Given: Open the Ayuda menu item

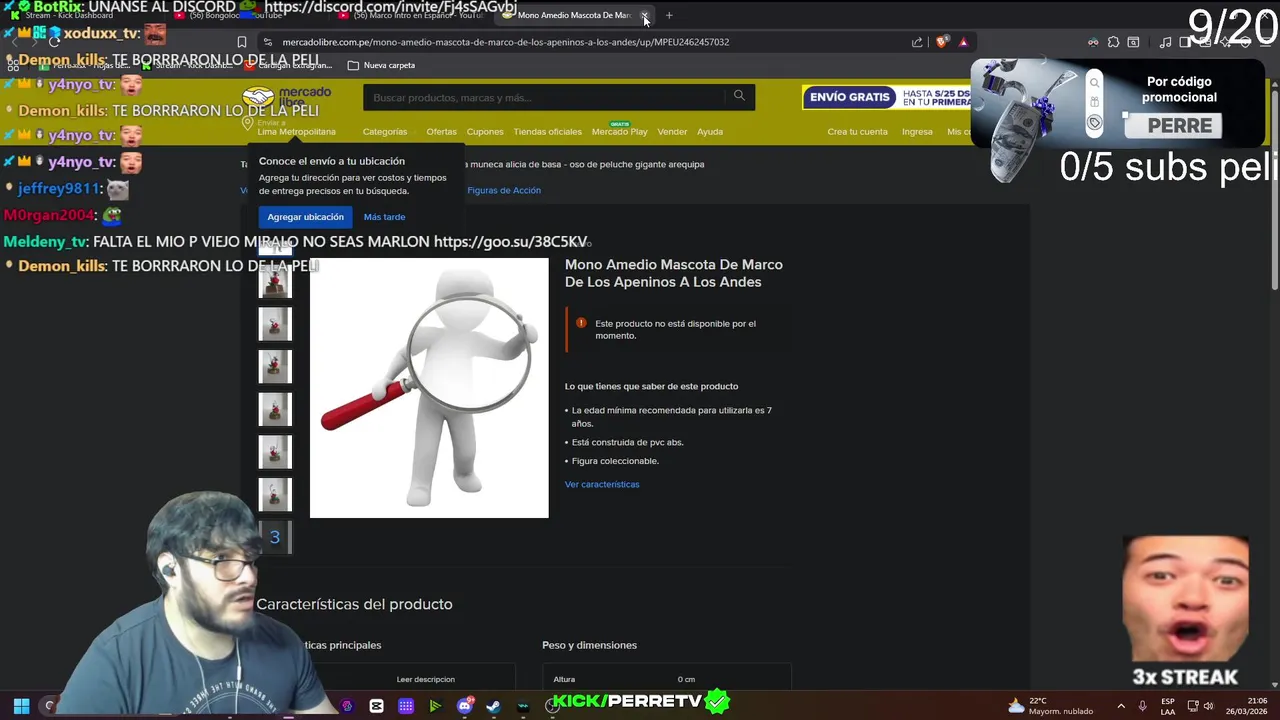Looking at the screenshot, I should coord(710,132).
